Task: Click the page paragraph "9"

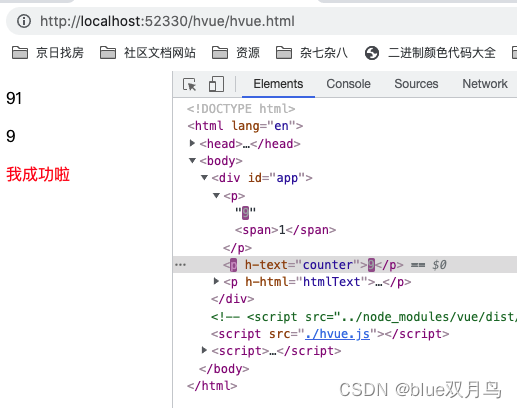Action: pyautogui.click(x=11, y=136)
